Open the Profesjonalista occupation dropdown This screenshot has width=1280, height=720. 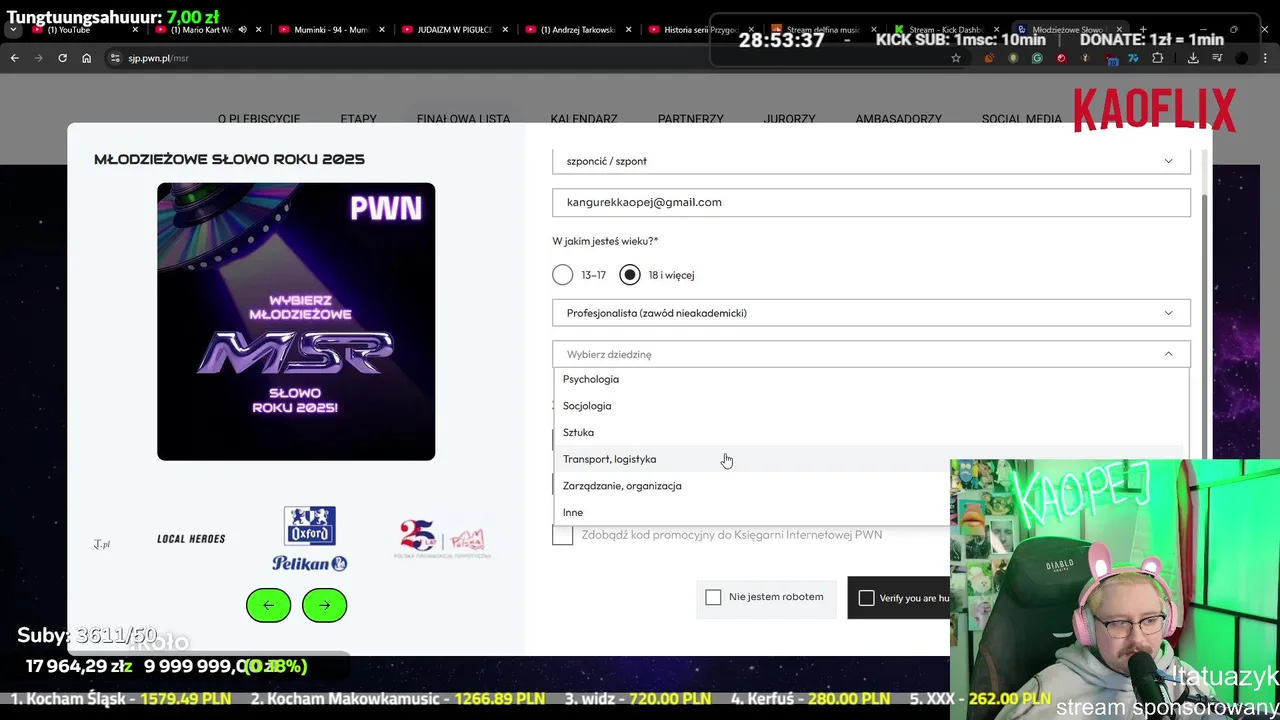coord(871,313)
